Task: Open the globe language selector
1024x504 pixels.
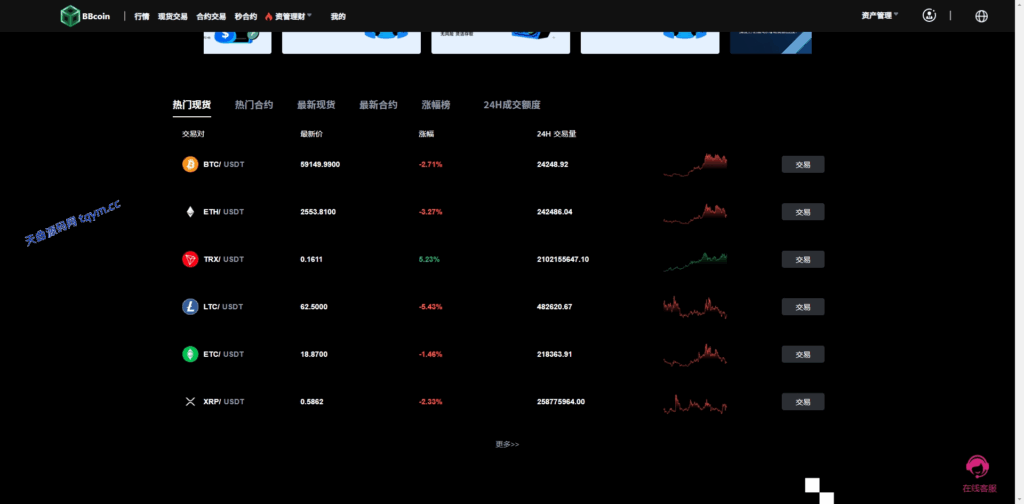Action: (x=981, y=16)
